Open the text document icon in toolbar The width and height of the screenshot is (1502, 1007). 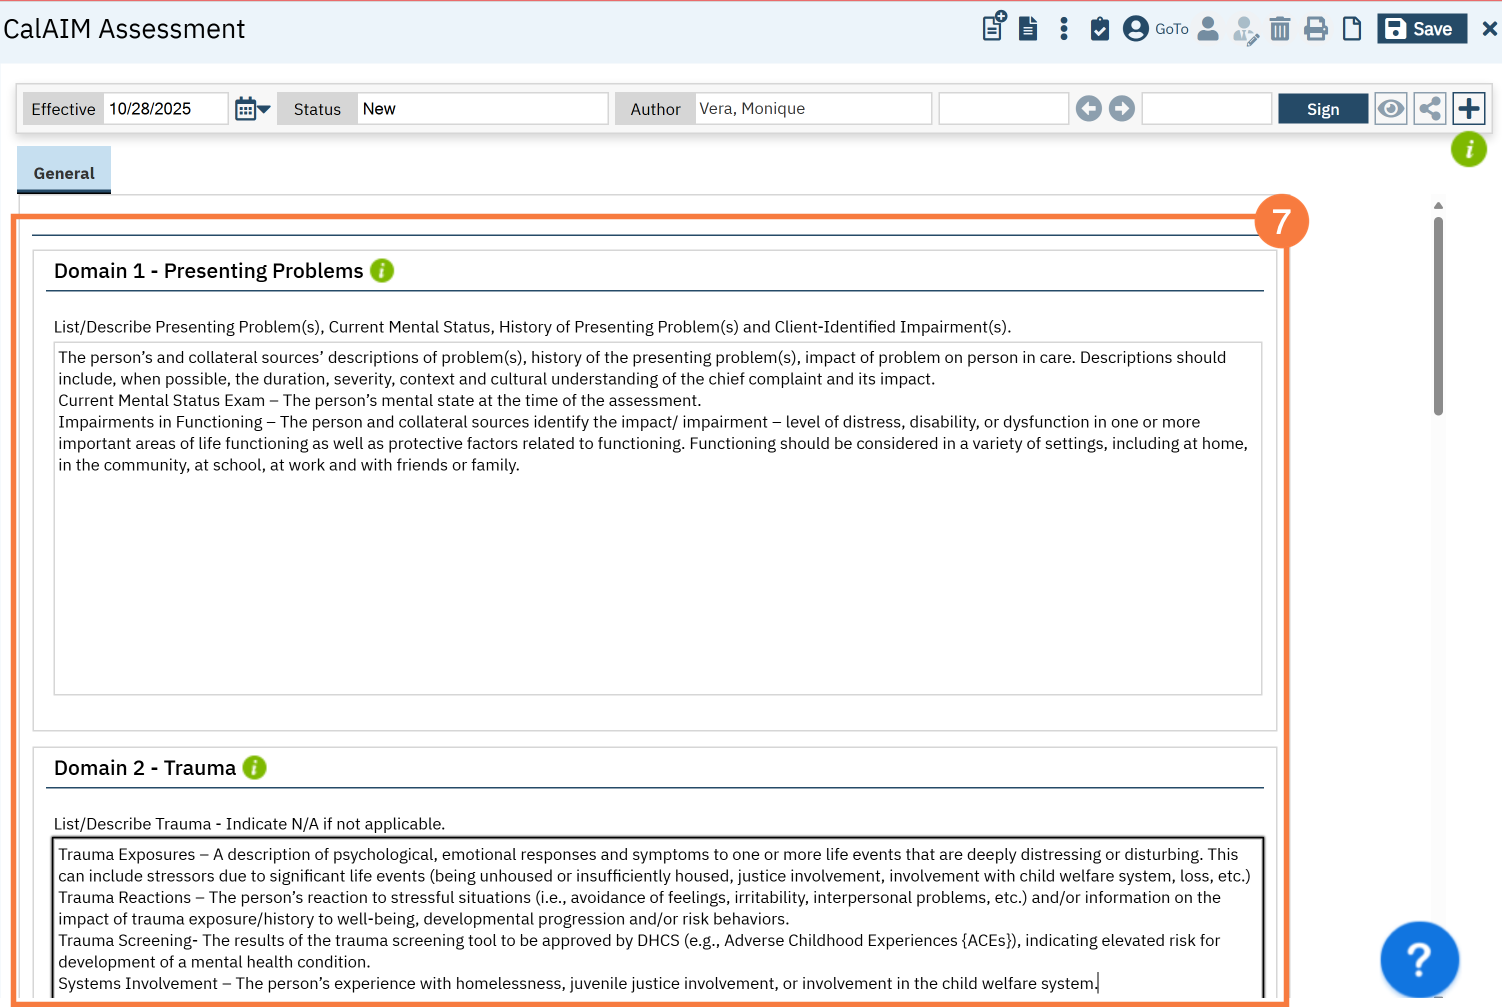click(x=1028, y=28)
